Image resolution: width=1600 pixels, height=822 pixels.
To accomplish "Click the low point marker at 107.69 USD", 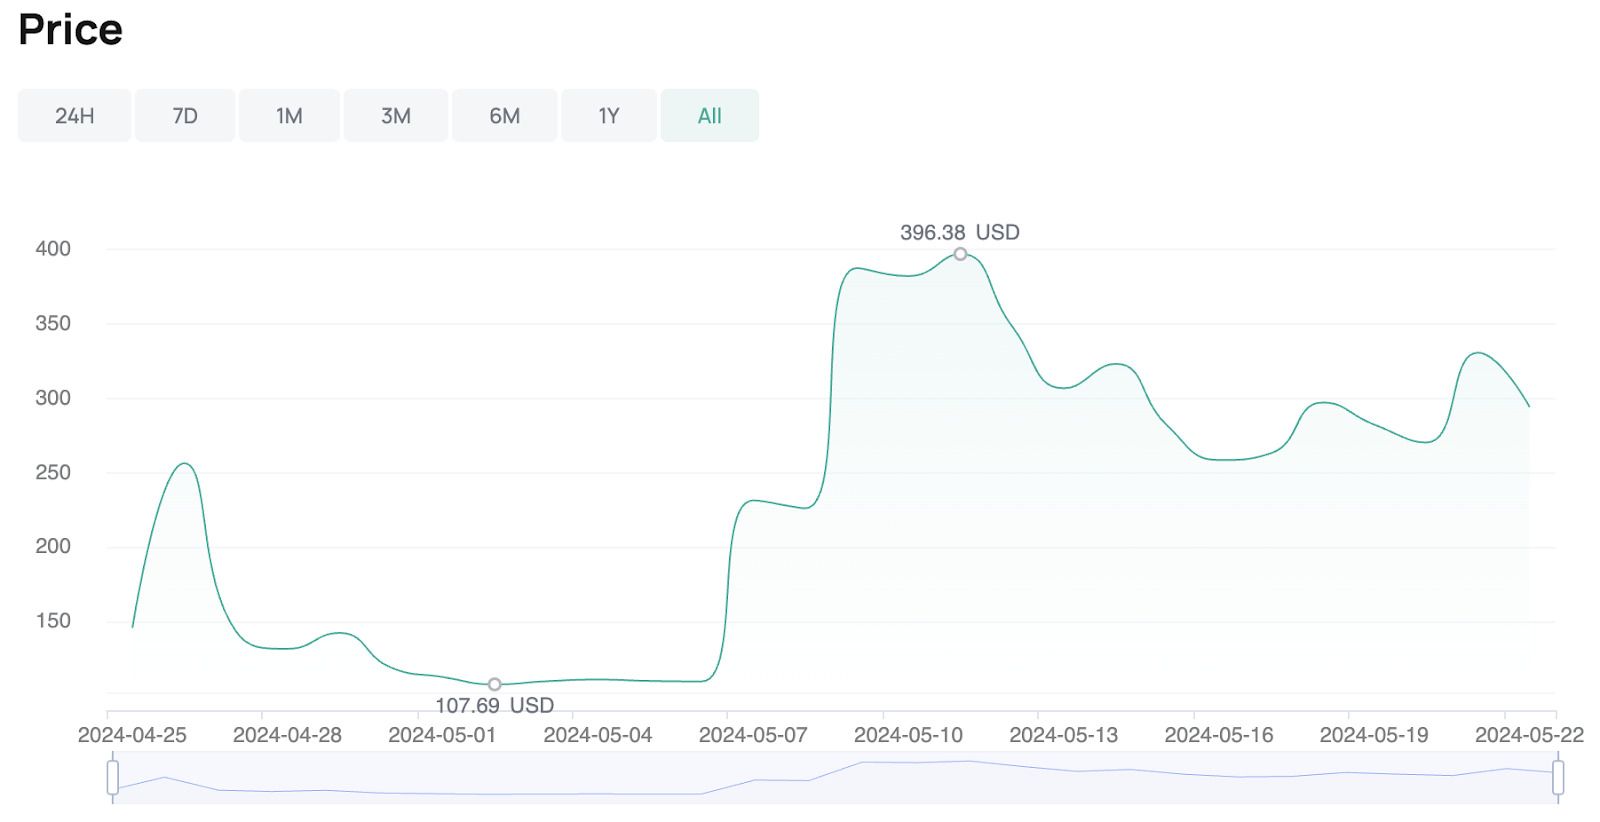I will (x=494, y=685).
